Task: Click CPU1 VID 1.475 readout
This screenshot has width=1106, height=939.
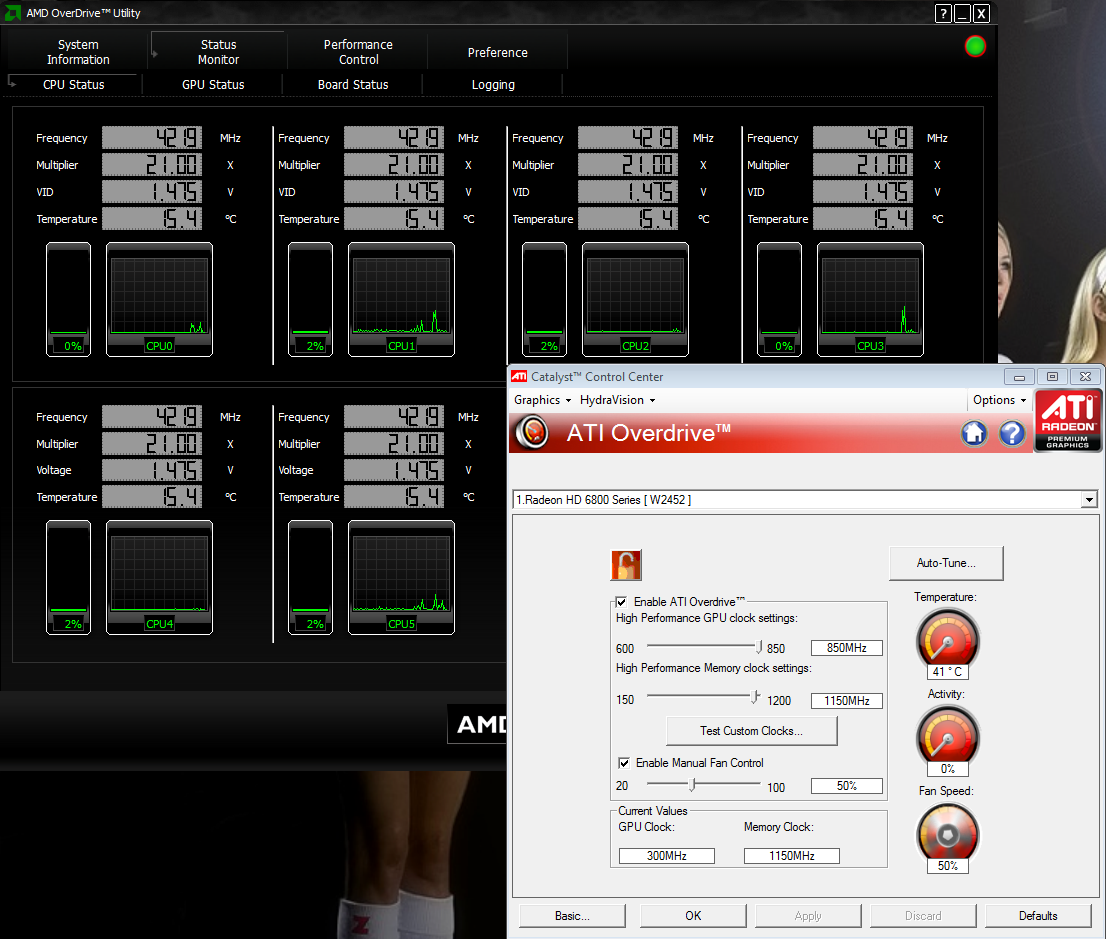Action: [394, 191]
